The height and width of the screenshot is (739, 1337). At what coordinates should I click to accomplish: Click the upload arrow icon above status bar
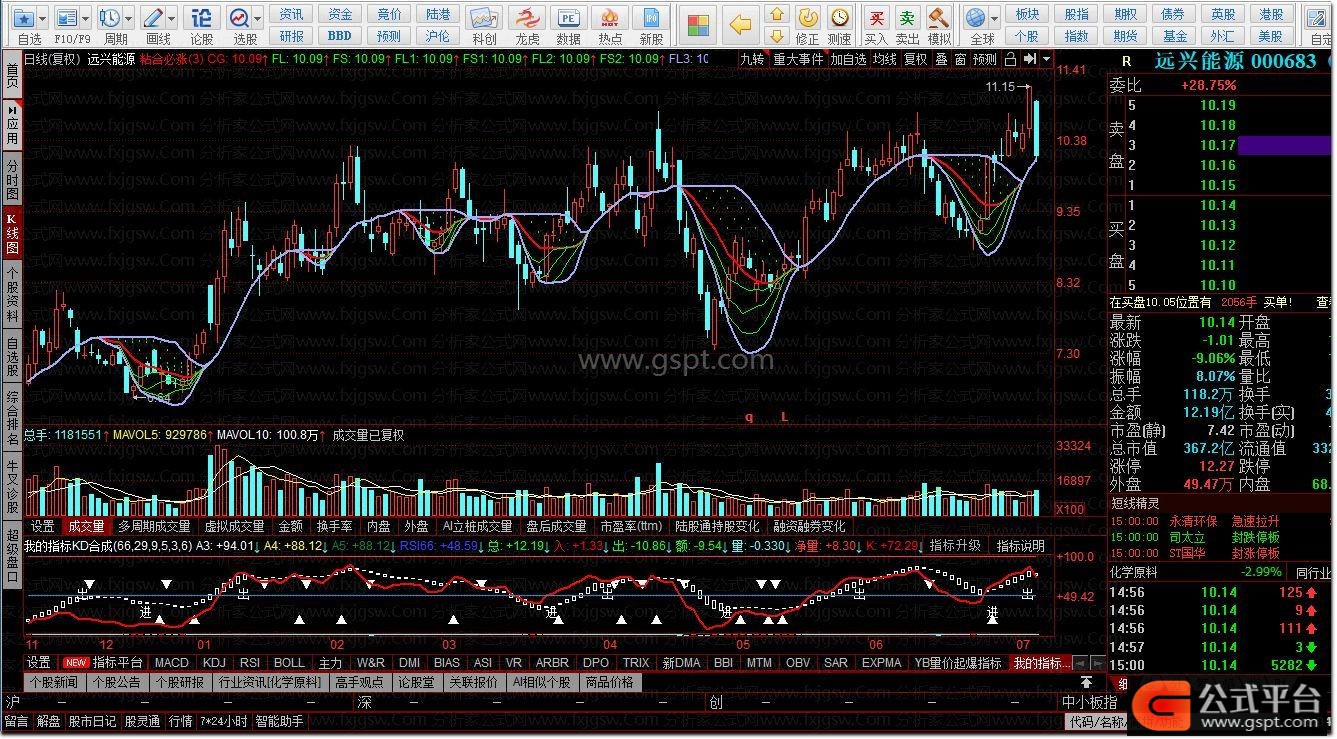pos(1087,682)
